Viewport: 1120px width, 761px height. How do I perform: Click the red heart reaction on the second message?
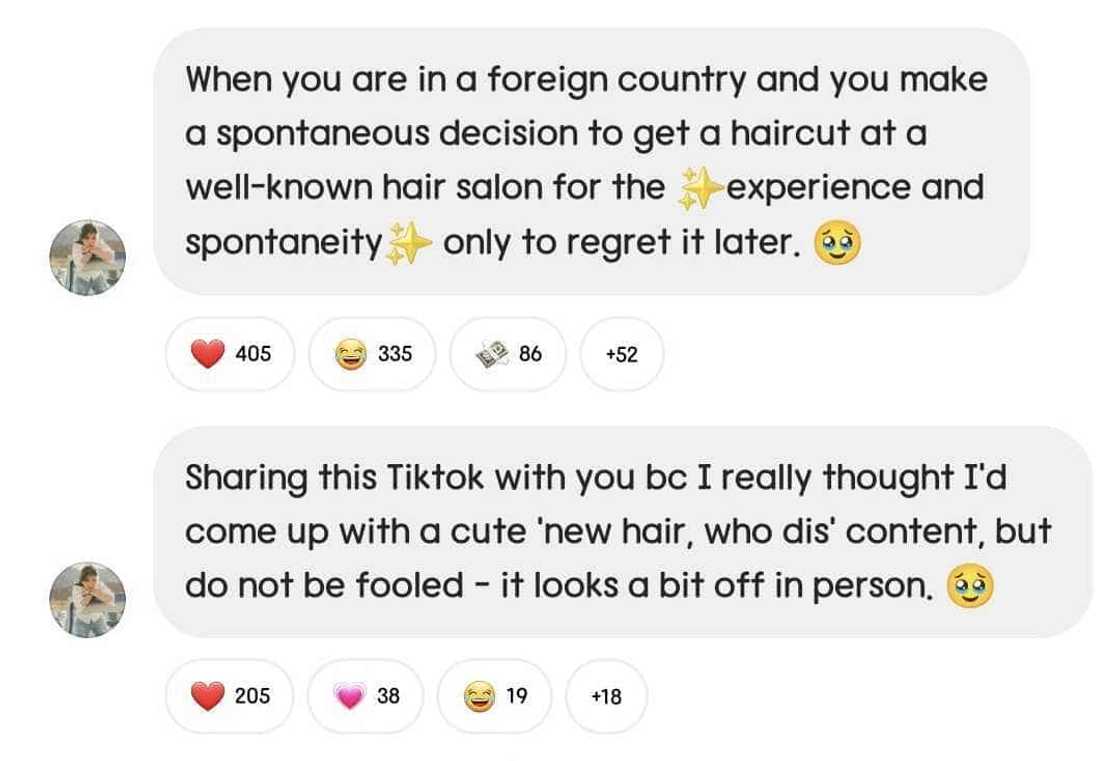[x=228, y=696]
